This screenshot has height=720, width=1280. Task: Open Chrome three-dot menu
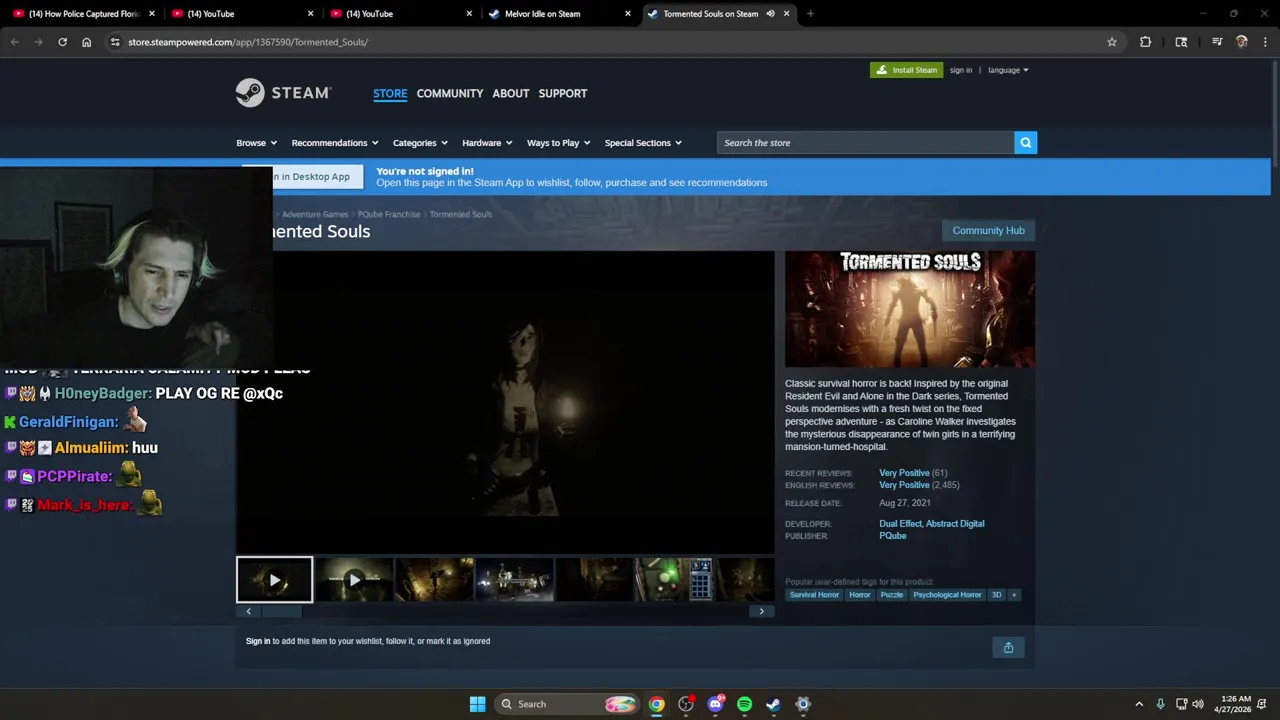1265,42
